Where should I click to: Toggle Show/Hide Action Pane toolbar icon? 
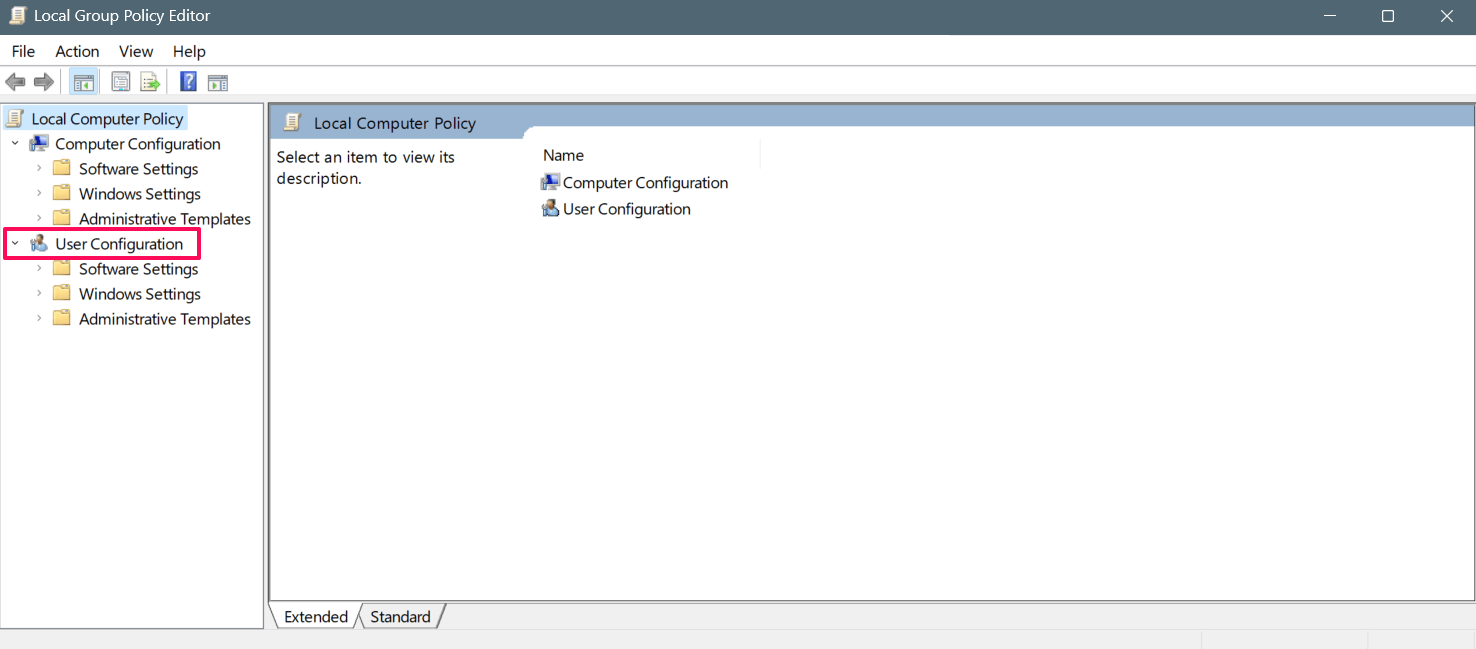(218, 82)
